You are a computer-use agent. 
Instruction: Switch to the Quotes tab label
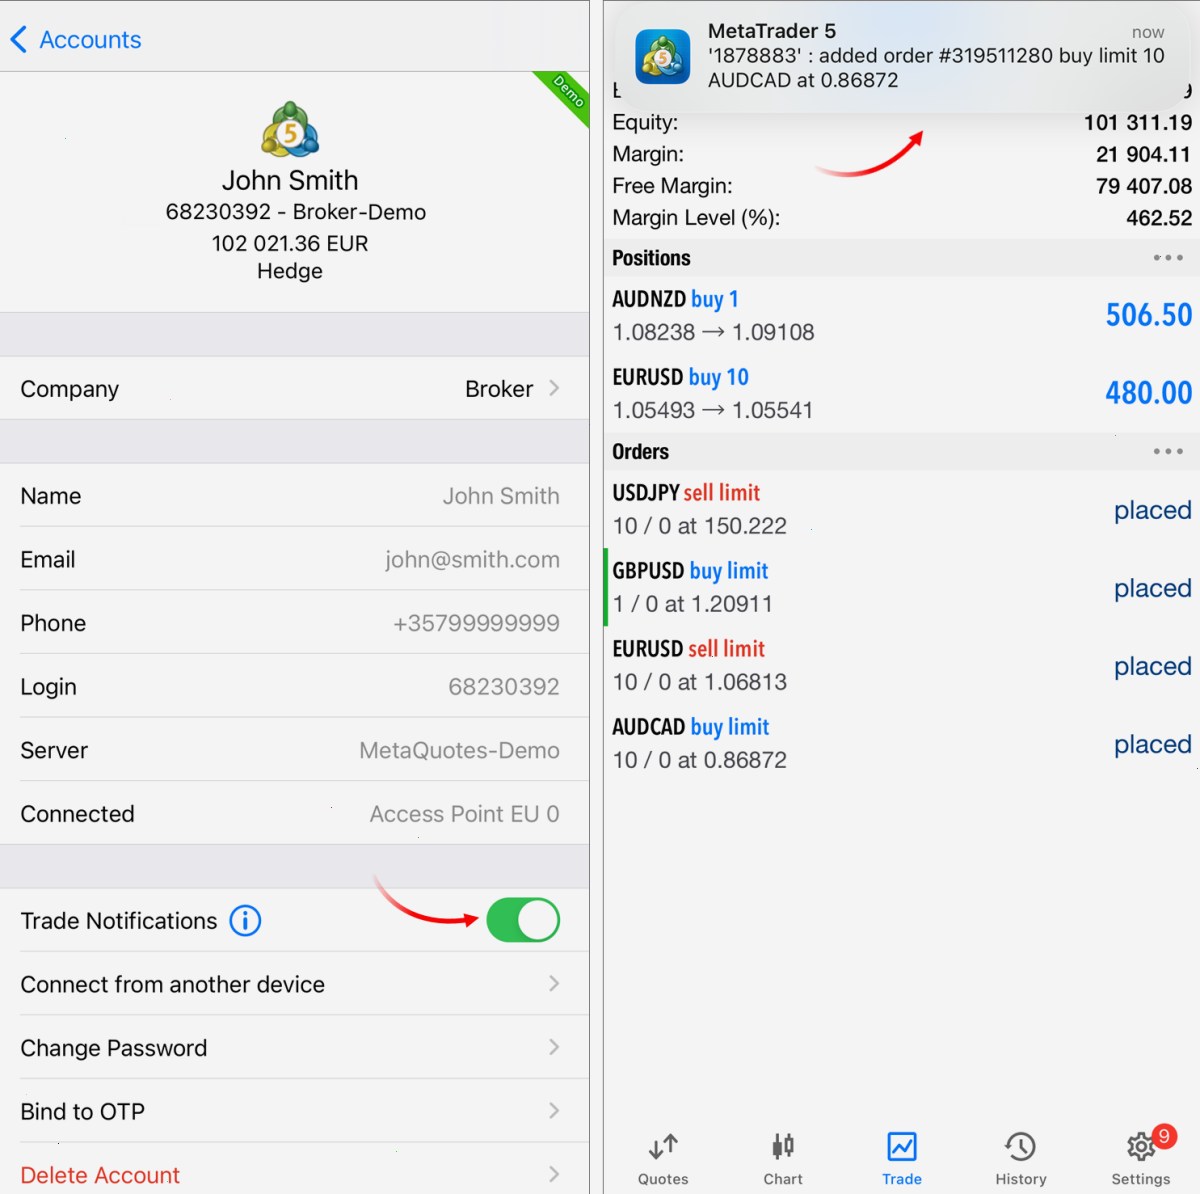(x=663, y=1179)
